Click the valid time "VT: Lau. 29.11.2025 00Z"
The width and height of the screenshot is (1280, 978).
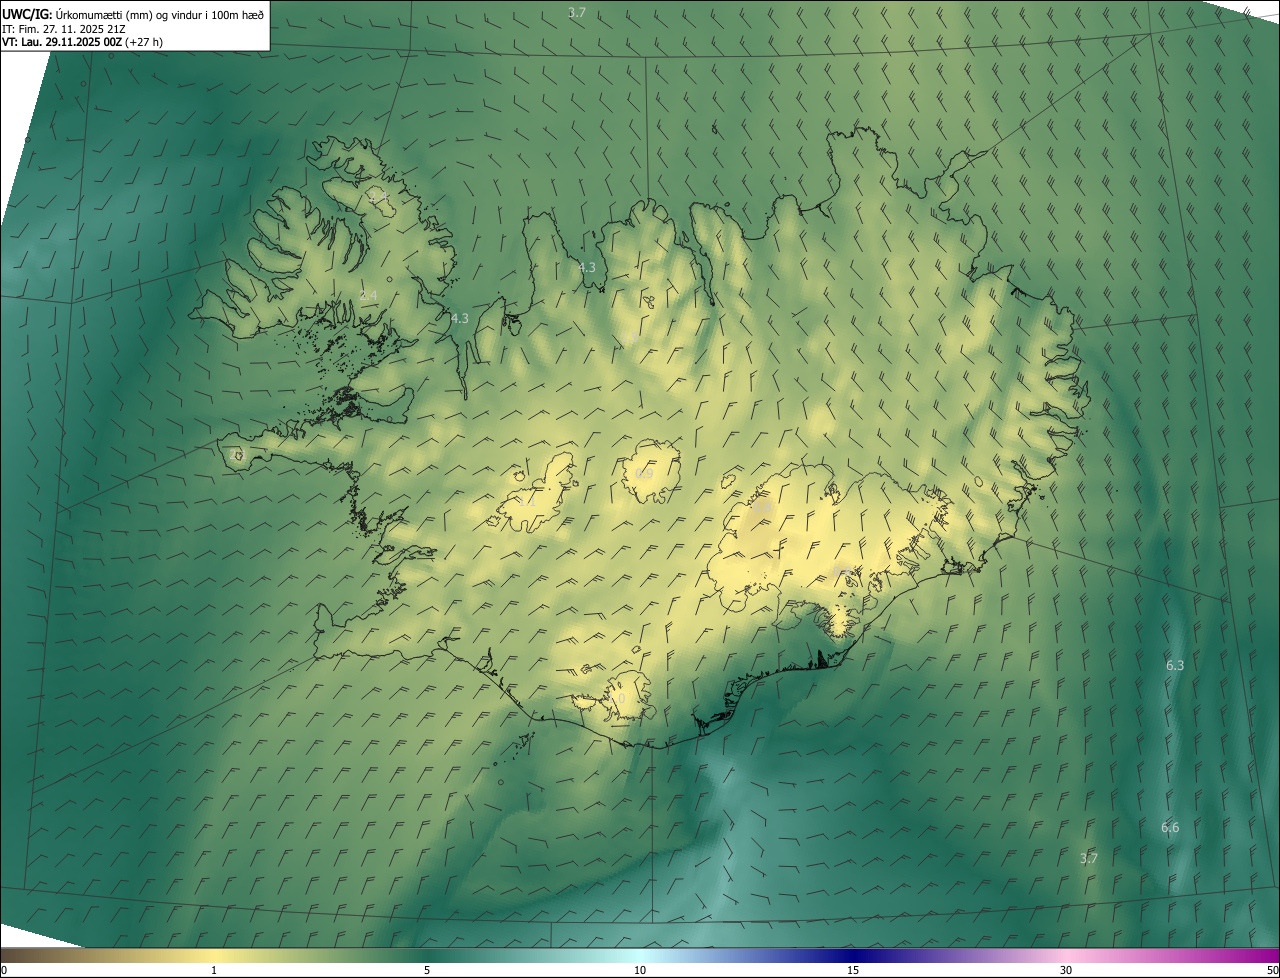(62, 42)
